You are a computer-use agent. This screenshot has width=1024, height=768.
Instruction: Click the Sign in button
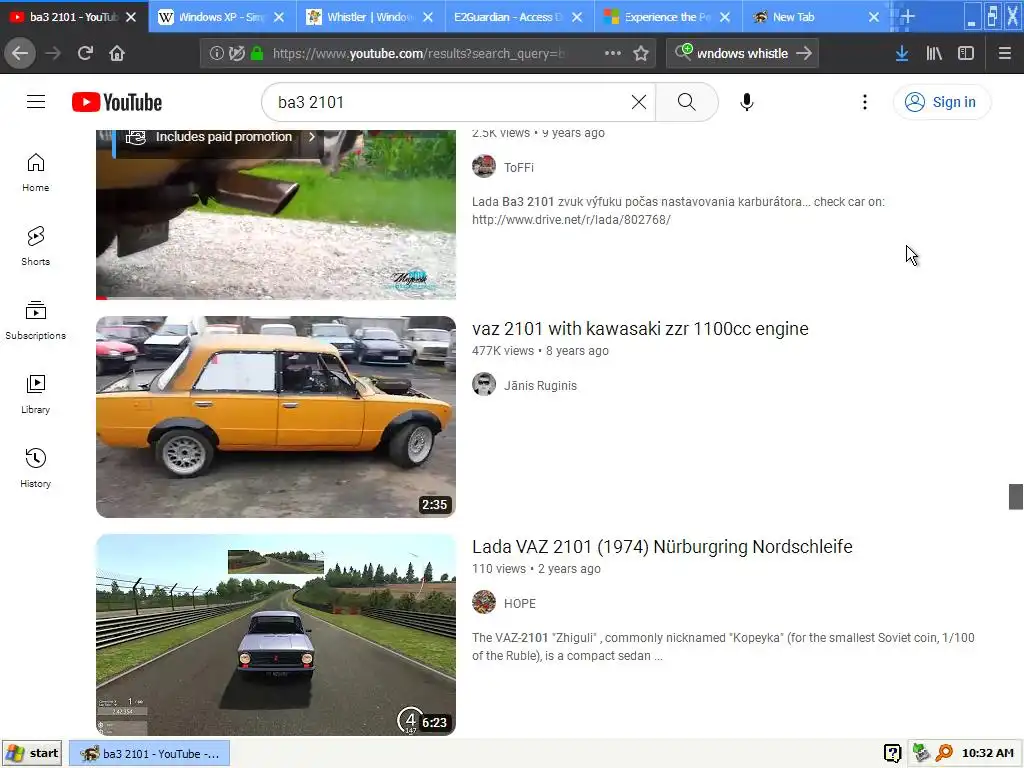(x=941, y=102)
